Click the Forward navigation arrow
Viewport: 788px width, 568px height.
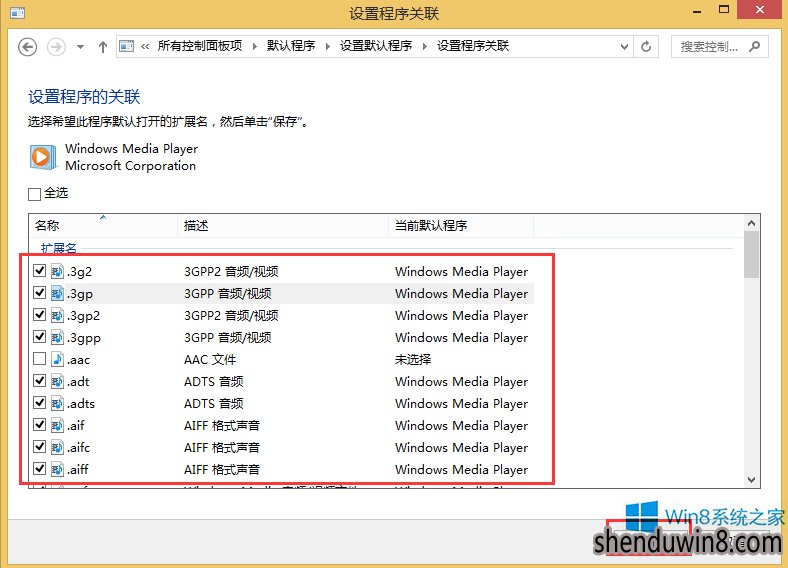click(56, 47)
